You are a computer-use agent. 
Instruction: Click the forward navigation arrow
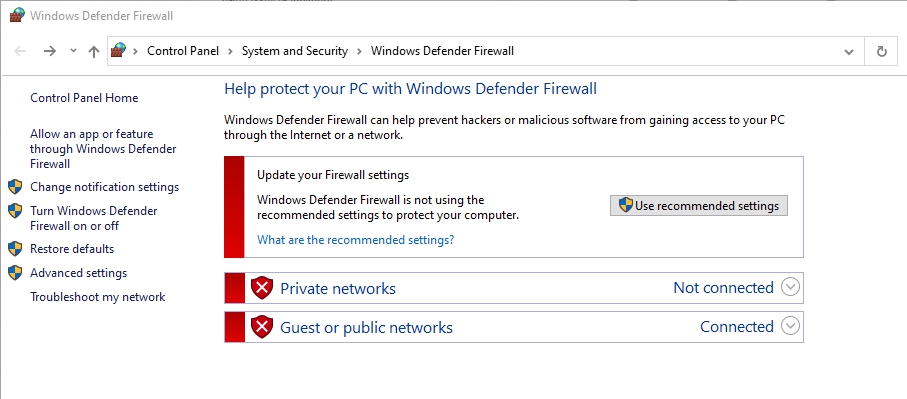(x=50, y=51)
